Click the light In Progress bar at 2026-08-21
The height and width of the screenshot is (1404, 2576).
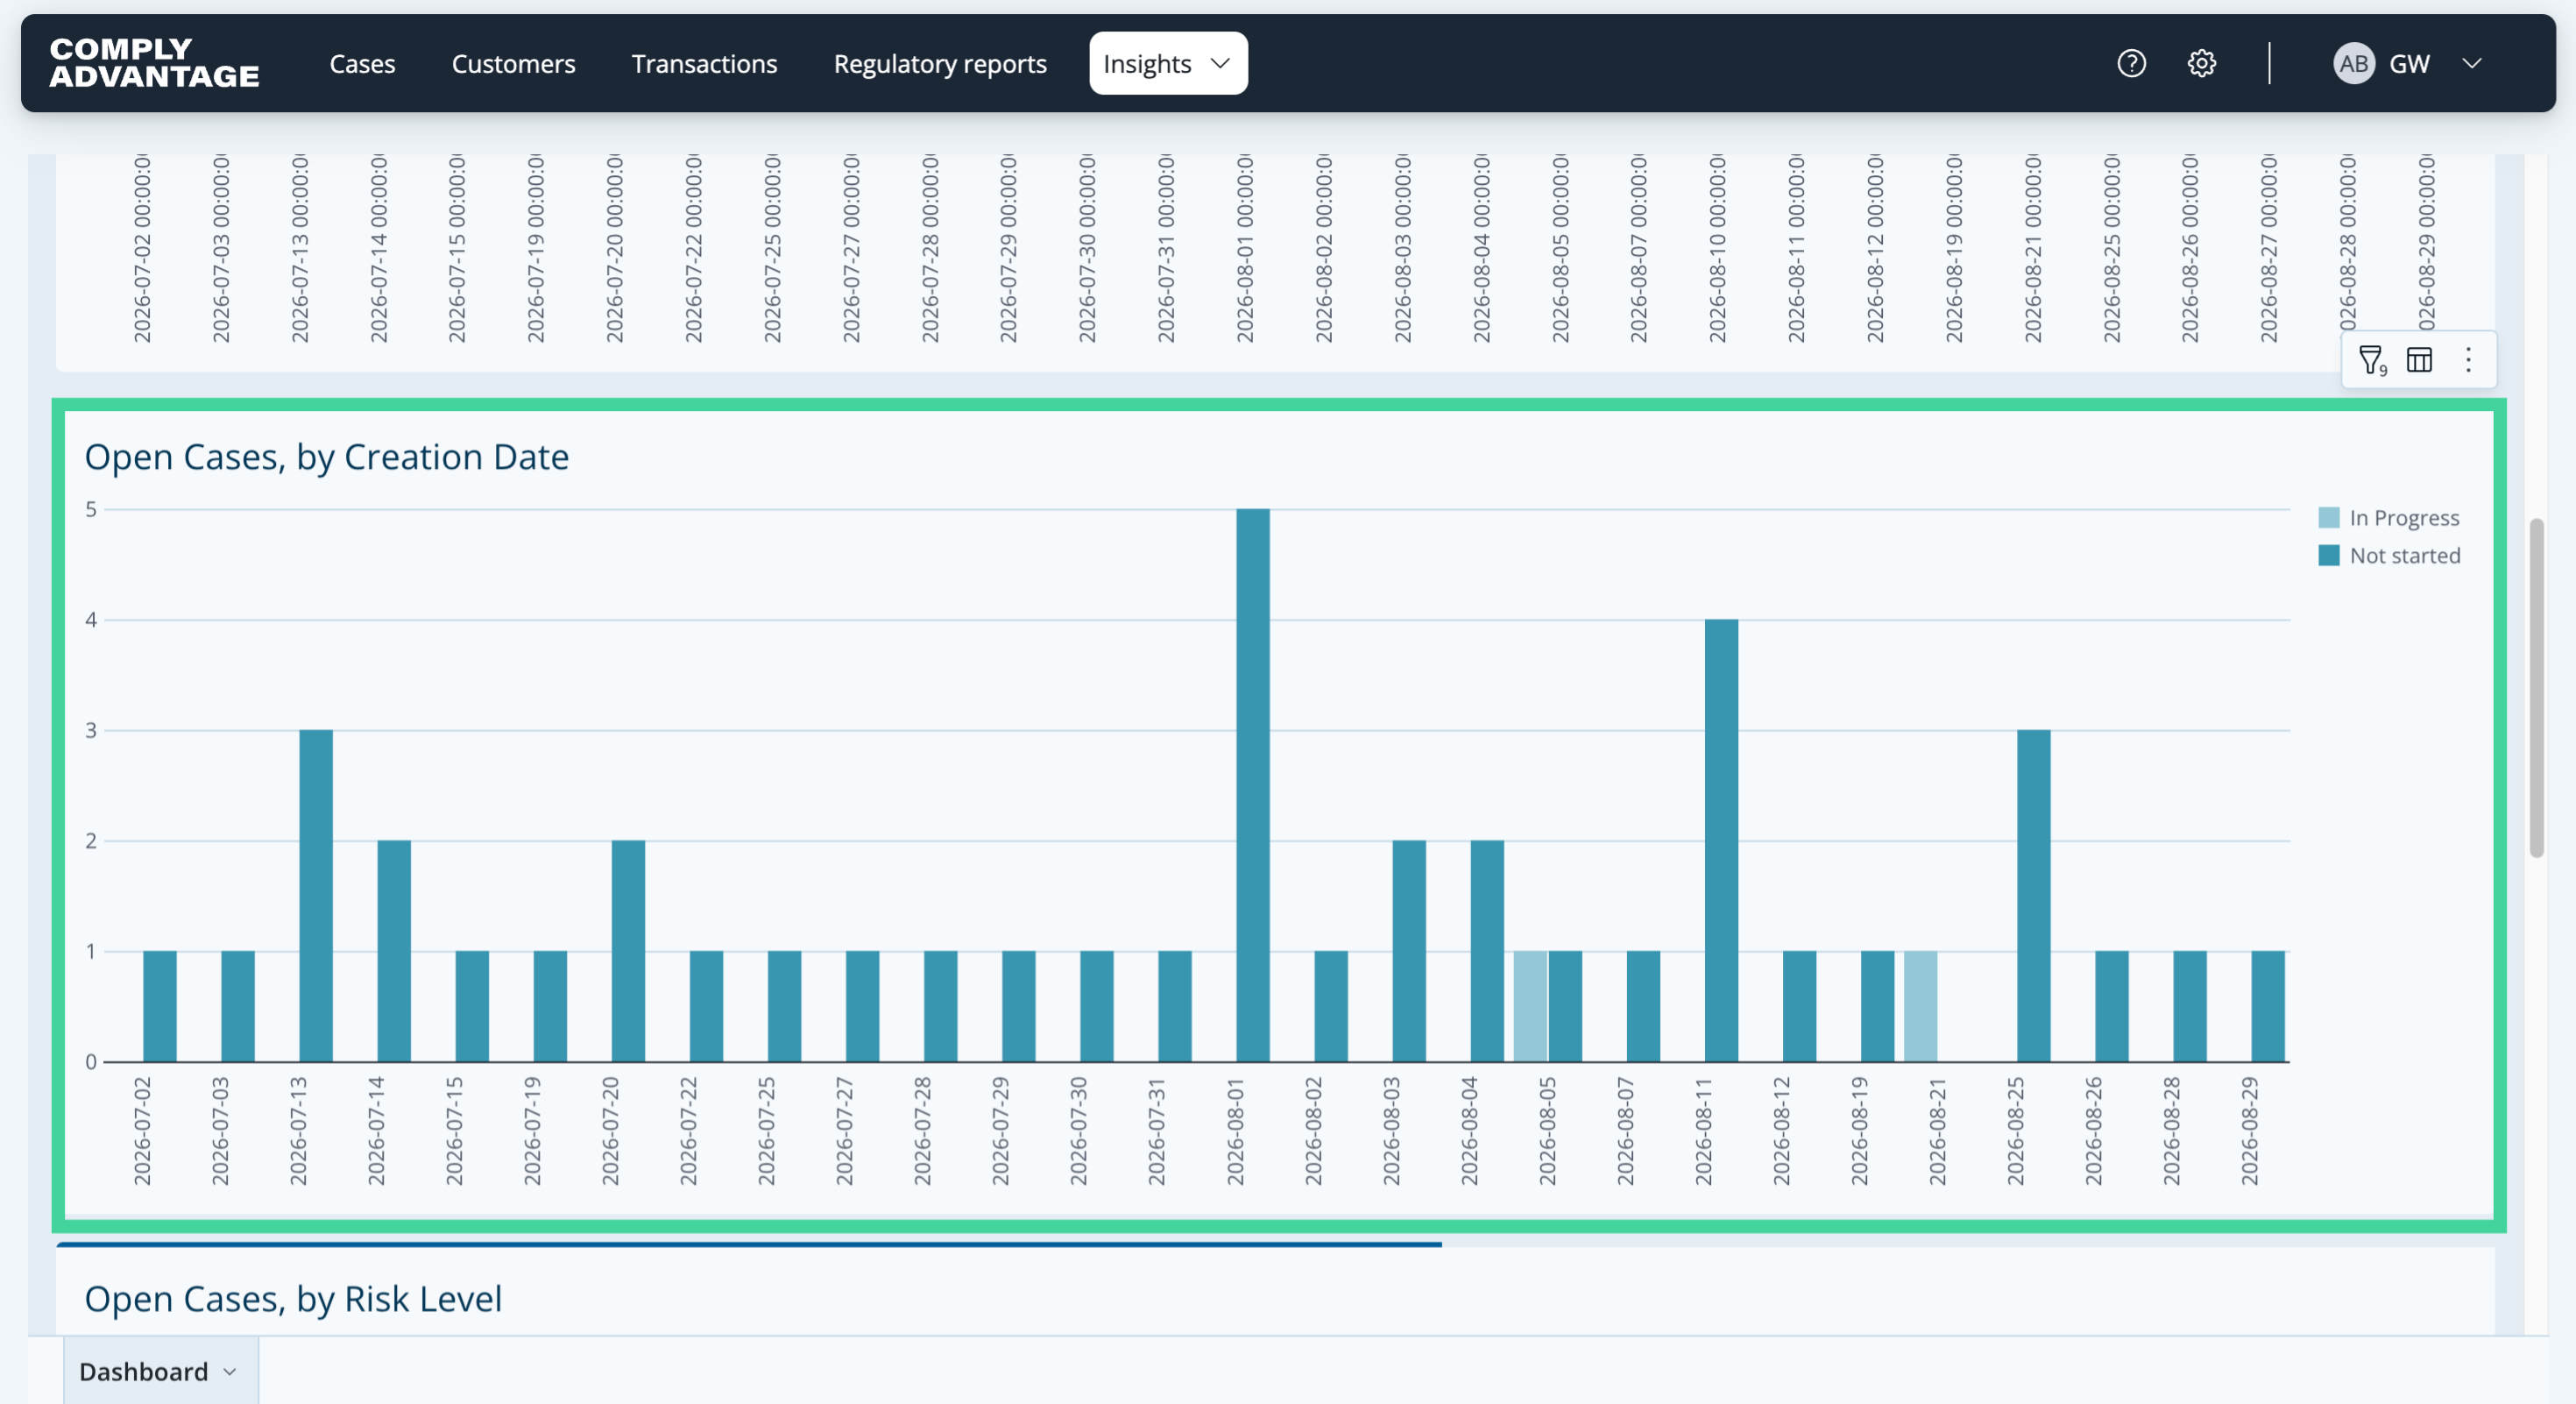(1920, 1006)
